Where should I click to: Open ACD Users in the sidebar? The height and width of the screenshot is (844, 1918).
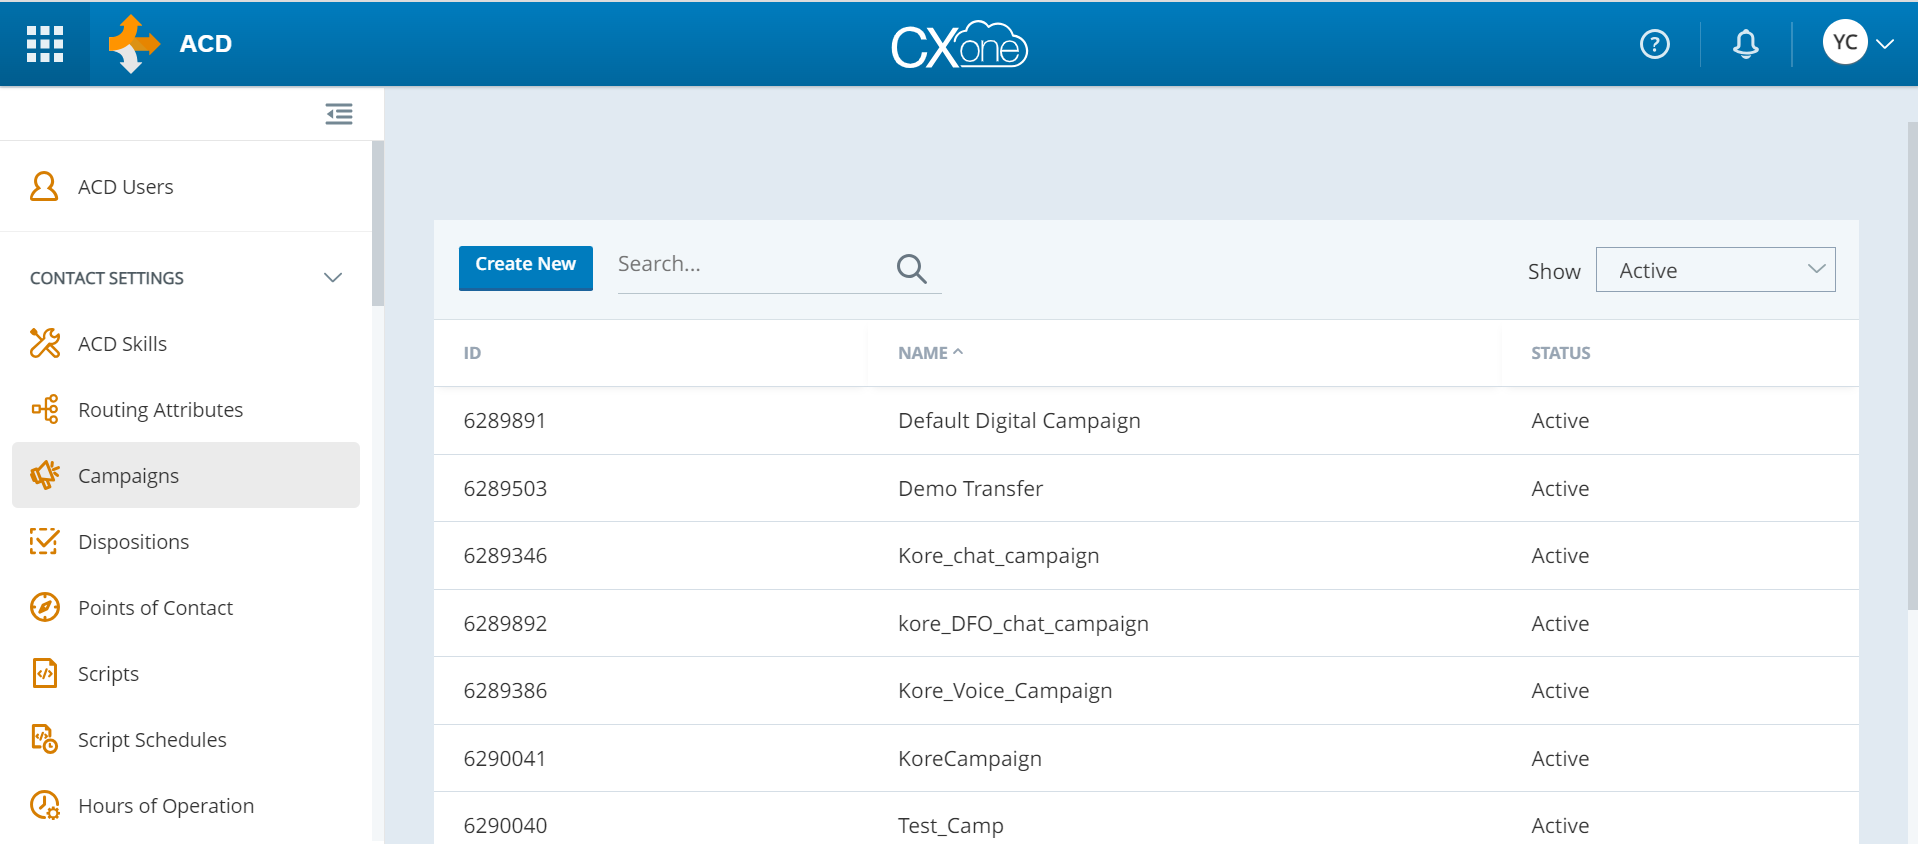click(x=125, y=187)
